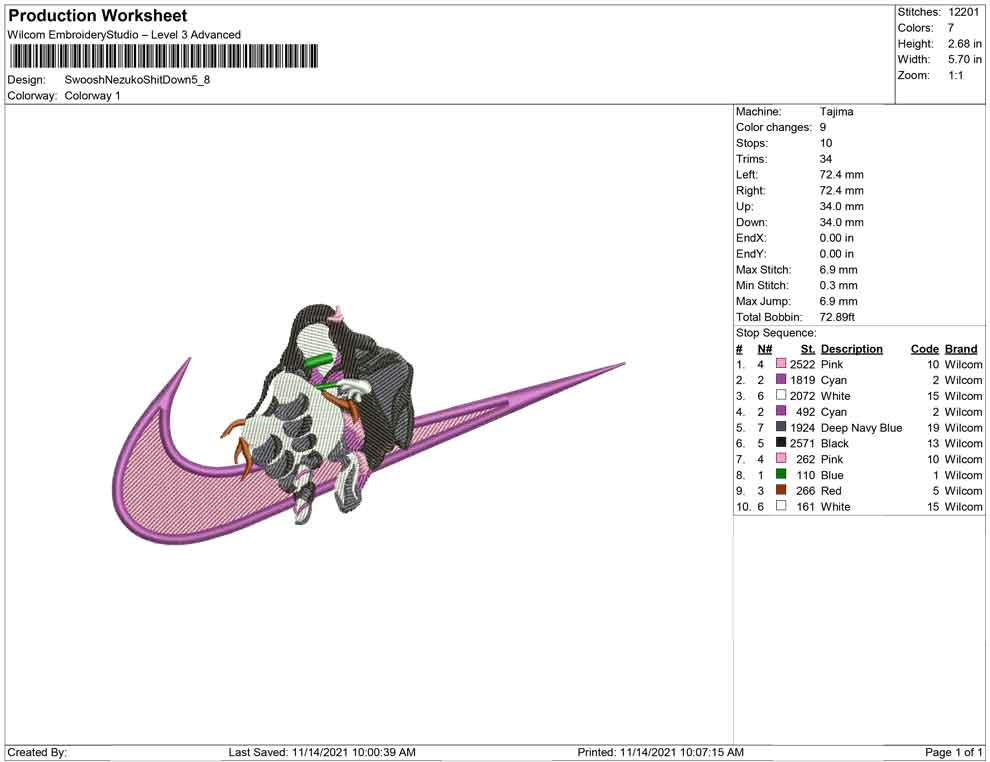The width and height of the screenshot is (990, 762).
Task: Click the Max Jump value '6.9 mm'
Action: [838, 301]
